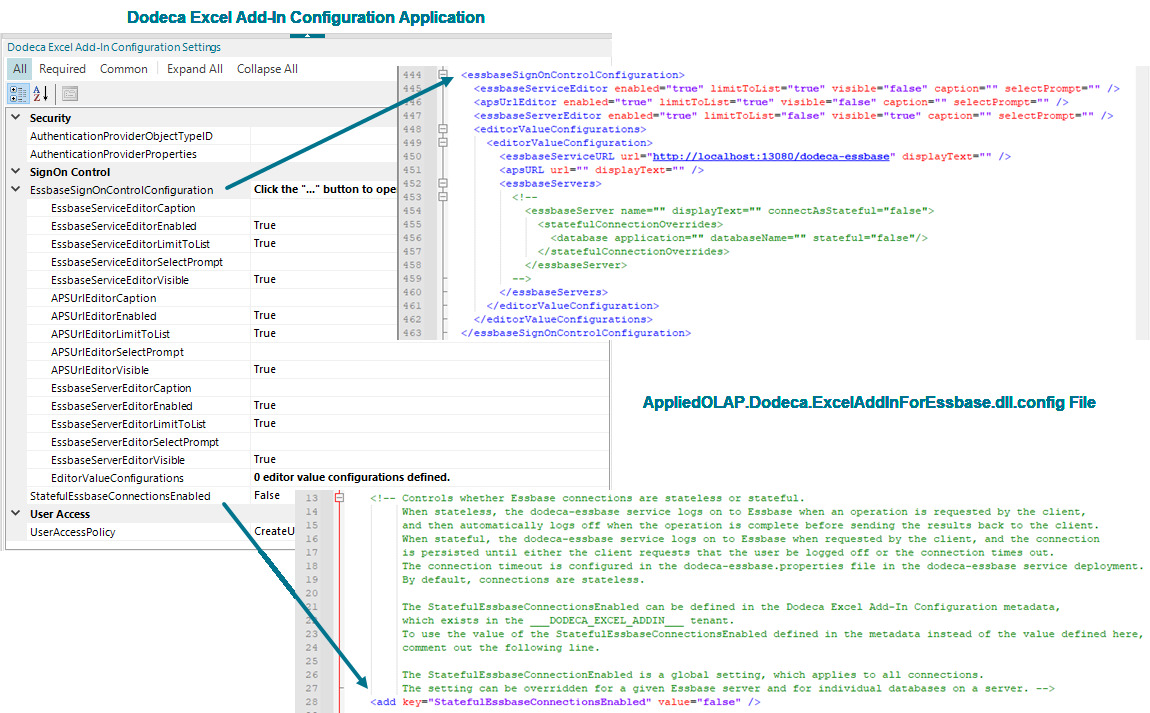The height and width of the screenshot is (713, 1150).
Task: Select EssbaseServiceEditorVisible property
Action: pos(120,280)
